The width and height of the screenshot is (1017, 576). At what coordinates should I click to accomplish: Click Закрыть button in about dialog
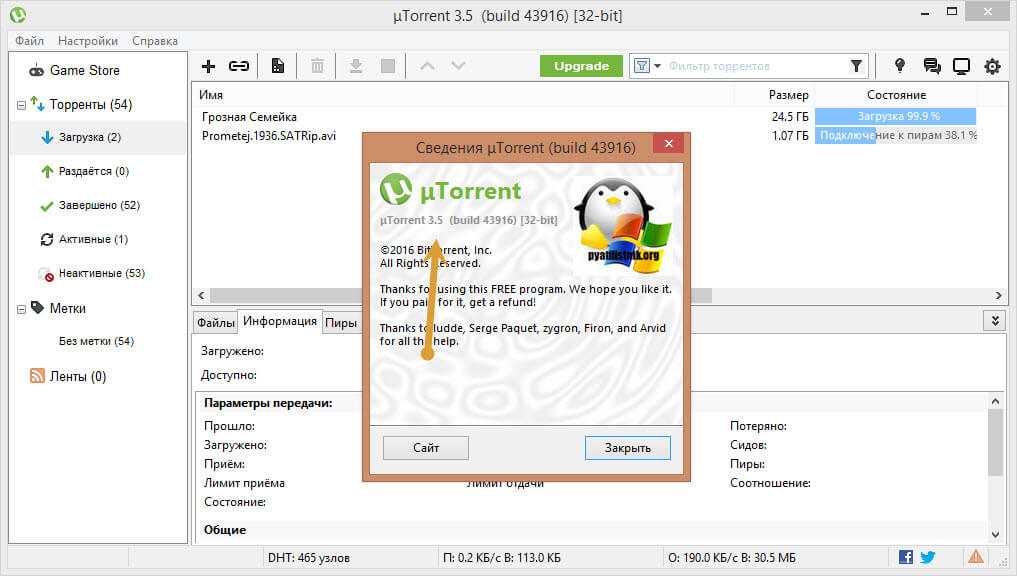click(x=627, y=448)
